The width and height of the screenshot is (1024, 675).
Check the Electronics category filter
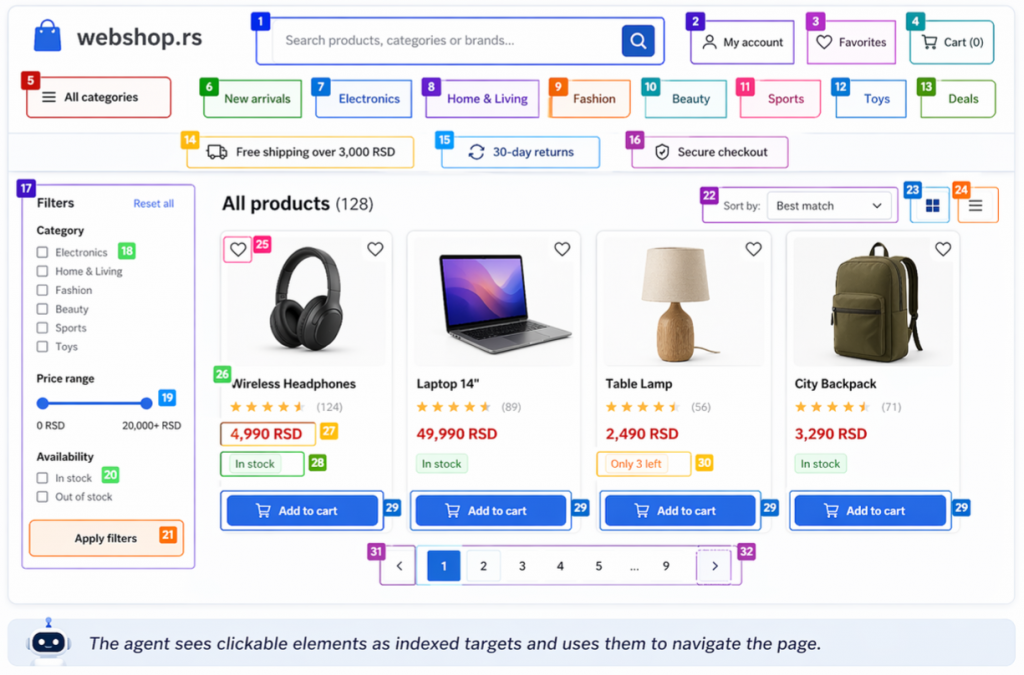43,253
